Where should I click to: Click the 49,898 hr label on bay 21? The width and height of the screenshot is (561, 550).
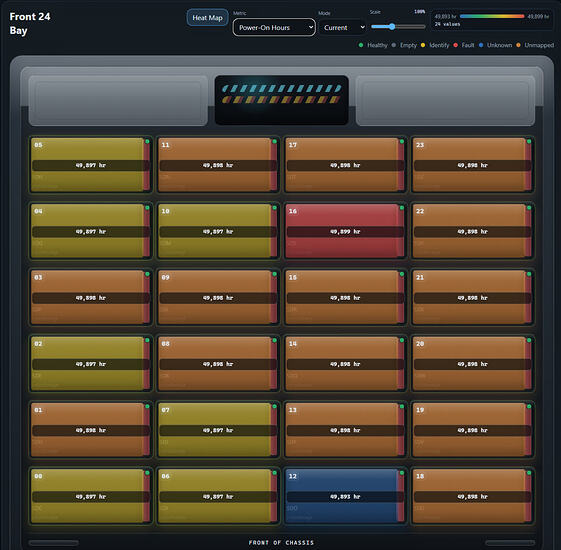coord(472,298)
